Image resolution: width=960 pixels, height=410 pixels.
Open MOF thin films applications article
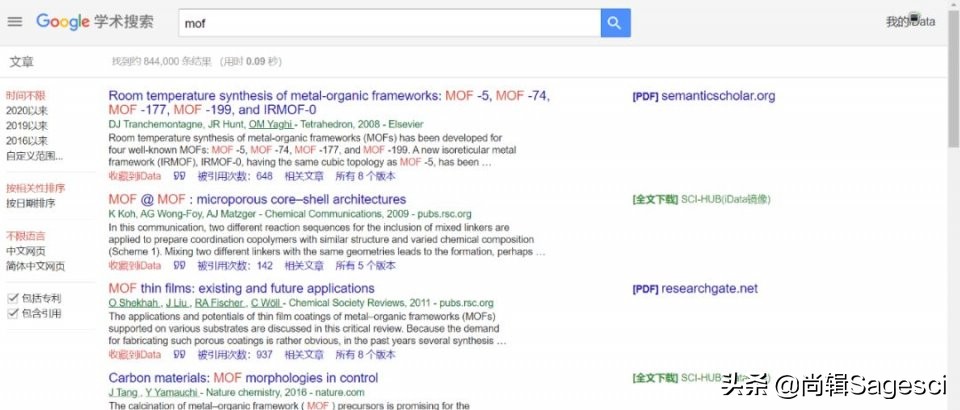pyautogui.click(x=241, y=289)
